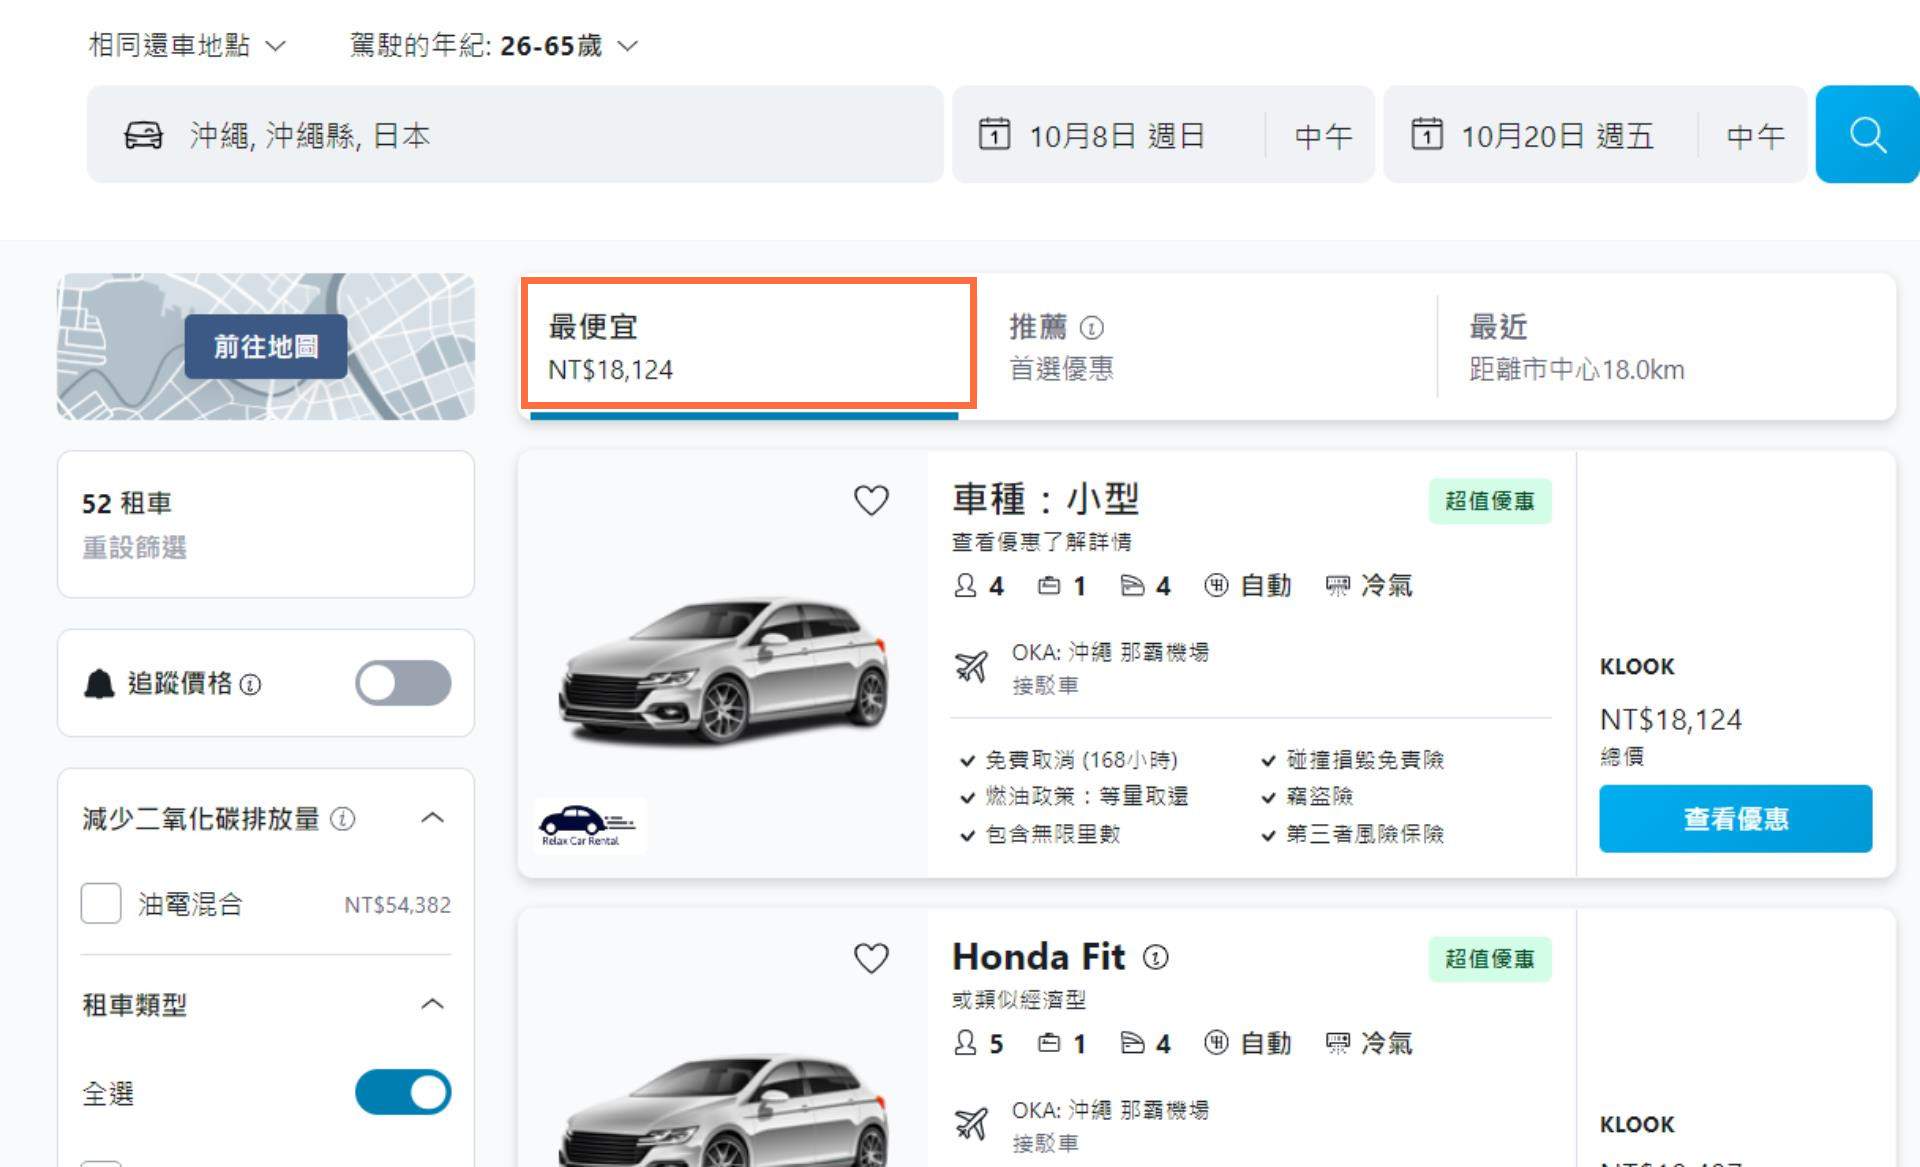1920x1167 pixels.
Task: Toggle the 追蹤價格 price tracking switch
Action: [x=403, y=684]
